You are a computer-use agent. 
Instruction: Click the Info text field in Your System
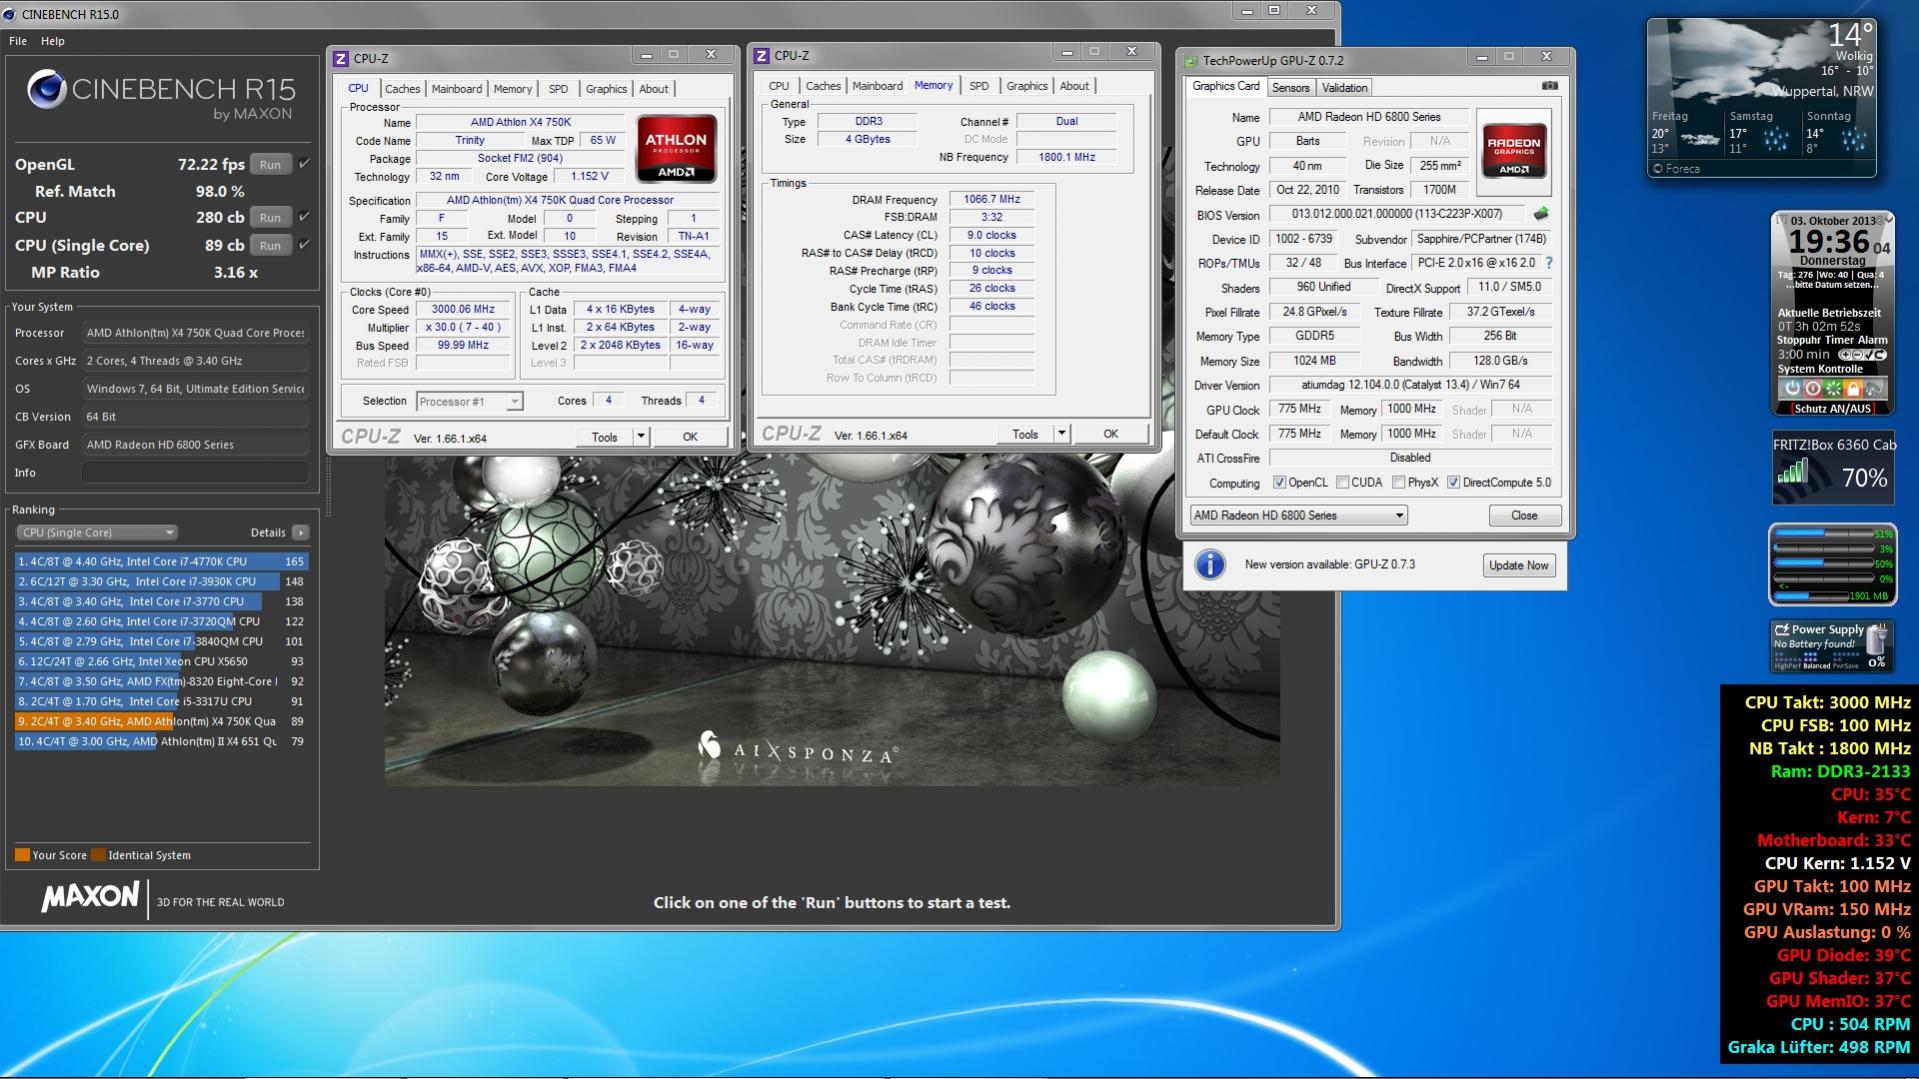point(194,473)
